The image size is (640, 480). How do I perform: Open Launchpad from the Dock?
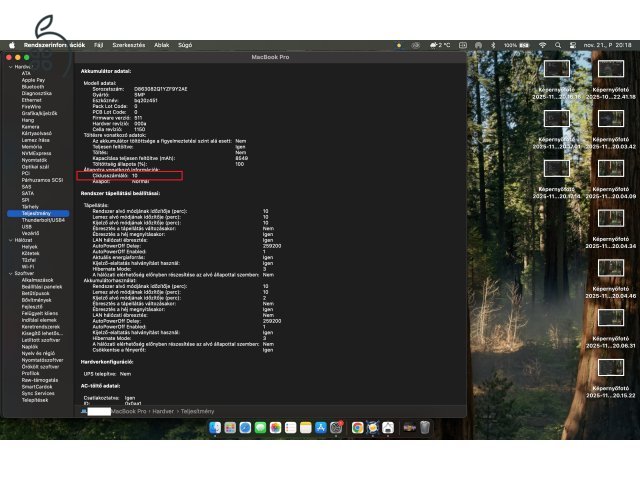230,427
